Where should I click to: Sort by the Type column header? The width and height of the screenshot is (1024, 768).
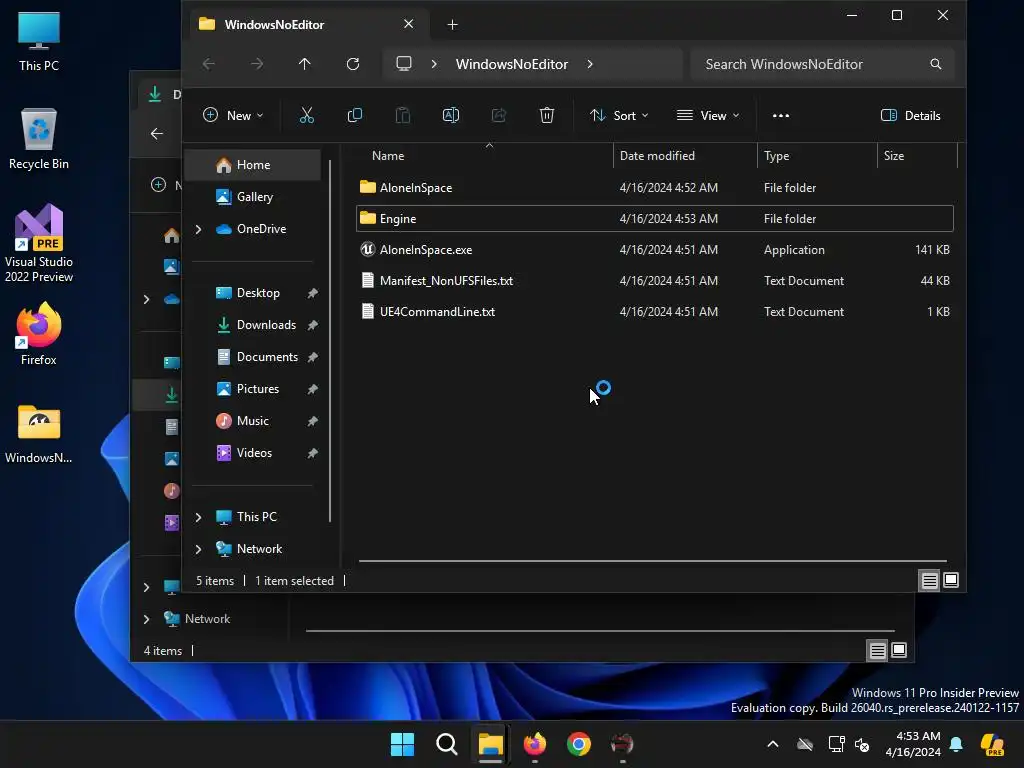click(x=817, y=155)
